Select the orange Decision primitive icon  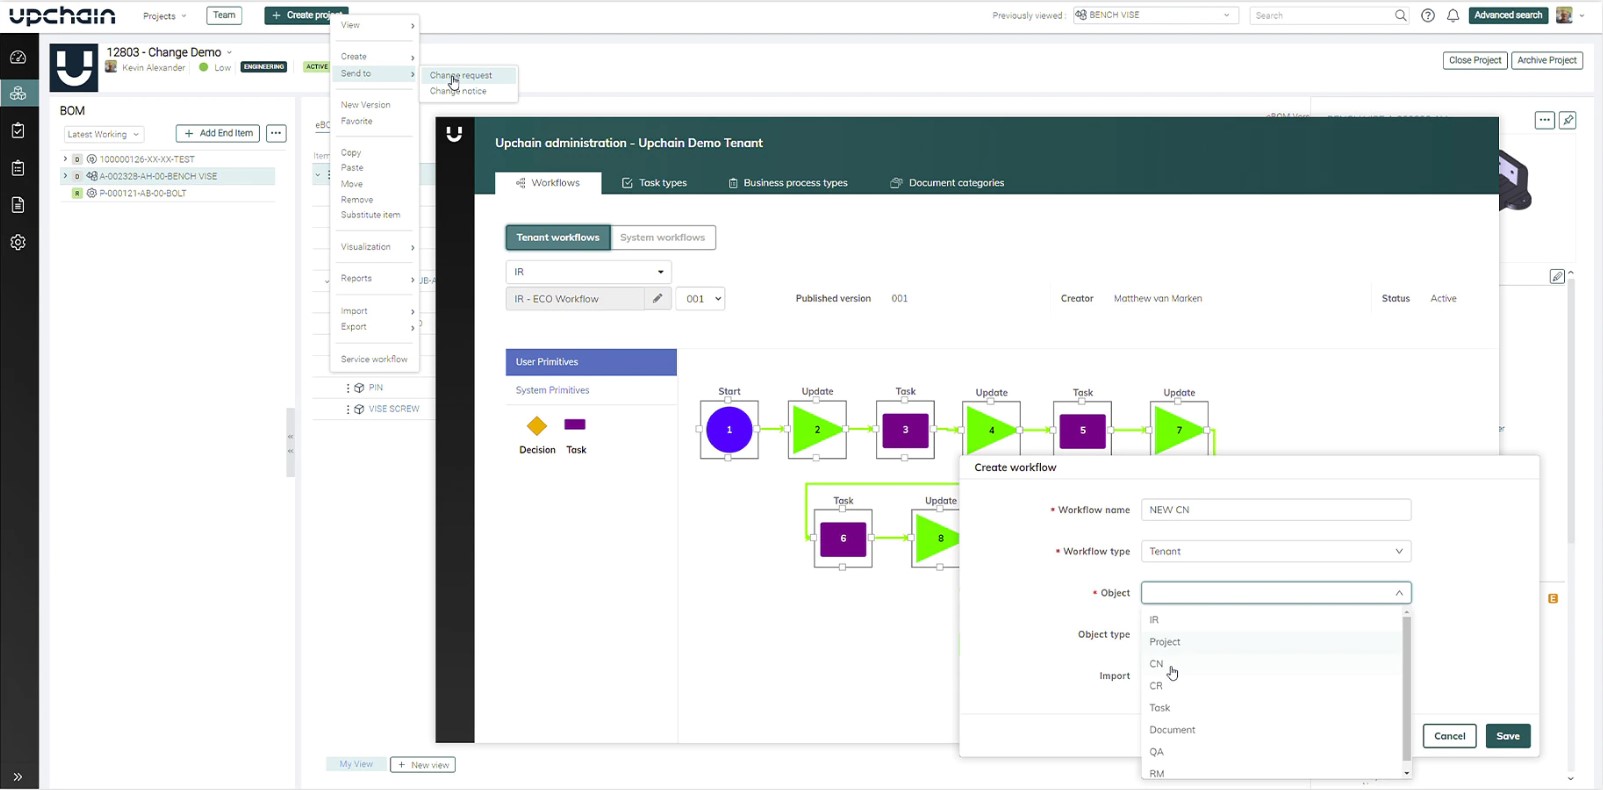point(537,426)
